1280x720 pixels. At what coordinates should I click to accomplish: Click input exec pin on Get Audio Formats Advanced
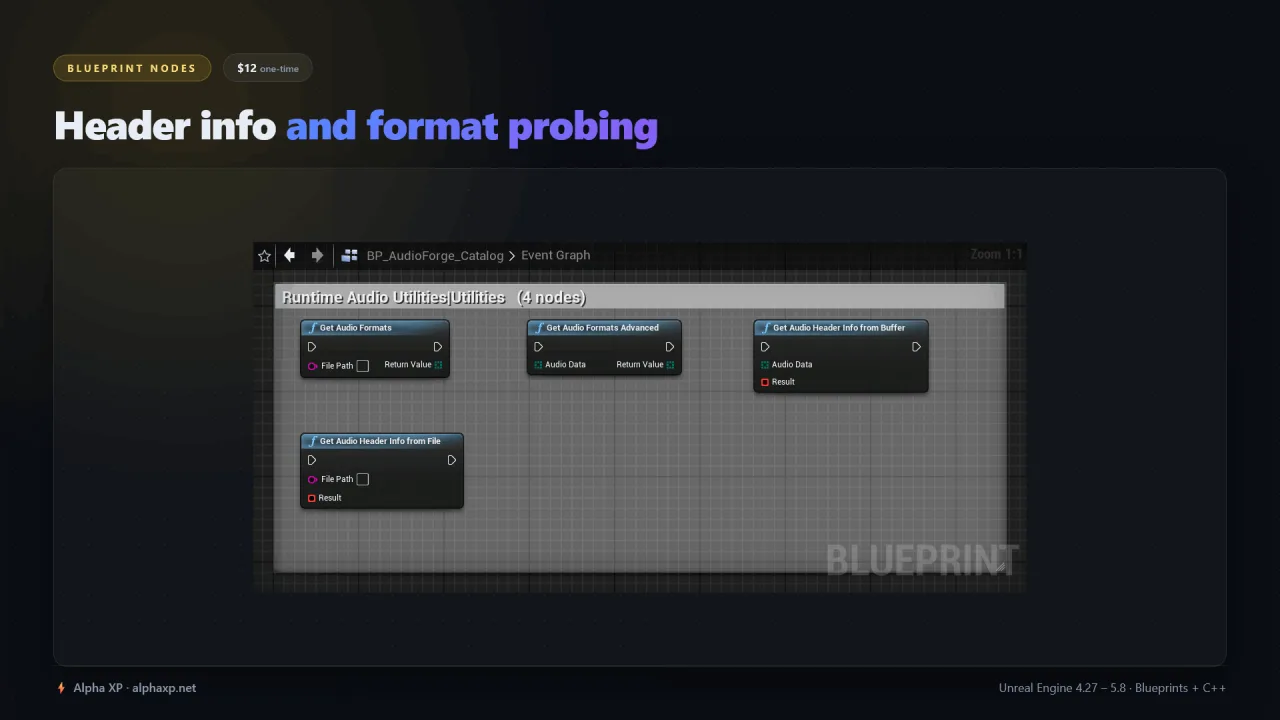539,347
